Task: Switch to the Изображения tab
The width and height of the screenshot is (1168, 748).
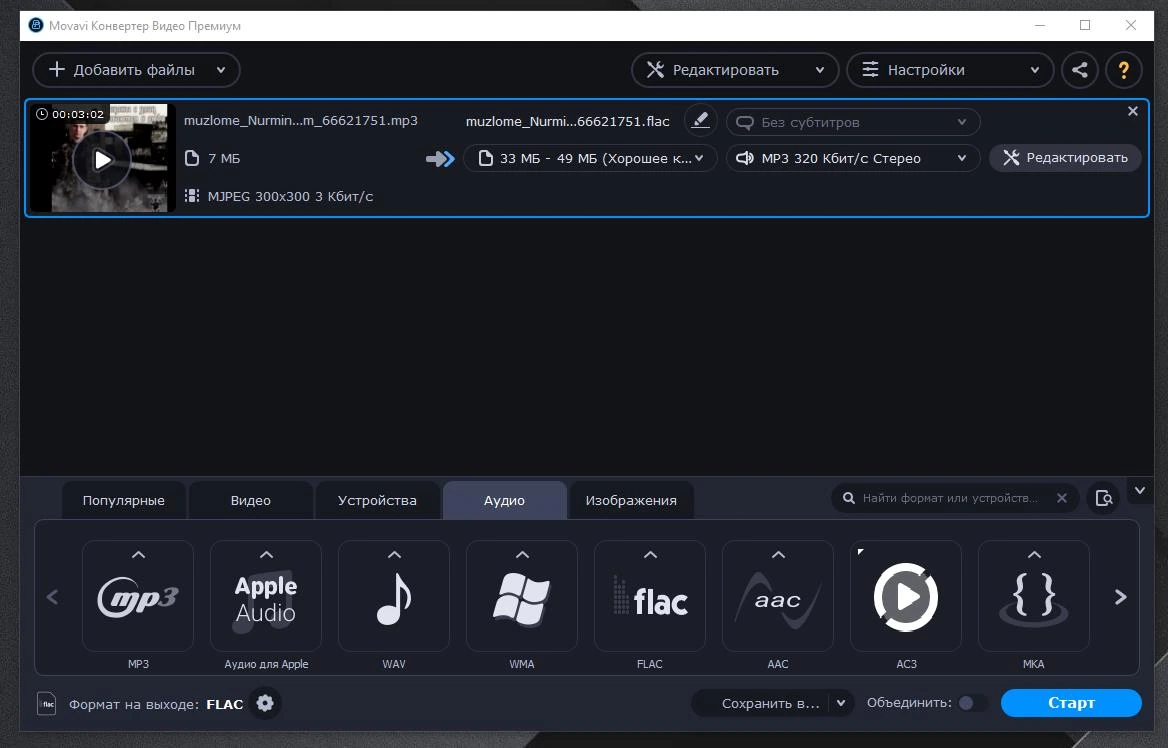Action: coord(631,500)
